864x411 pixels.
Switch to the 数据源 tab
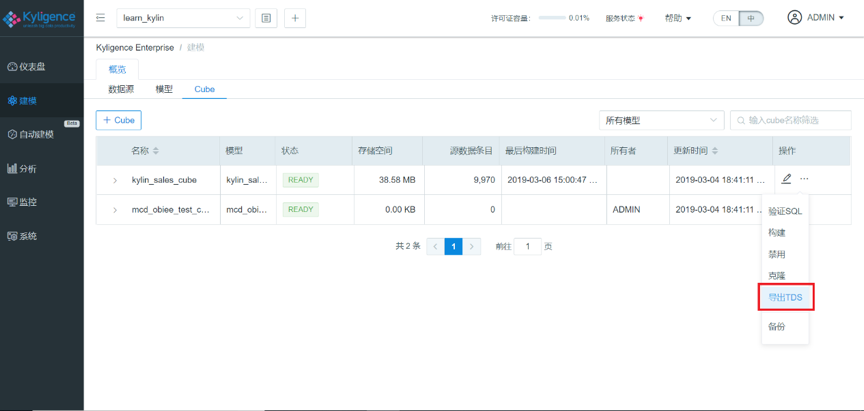(122, 89)
